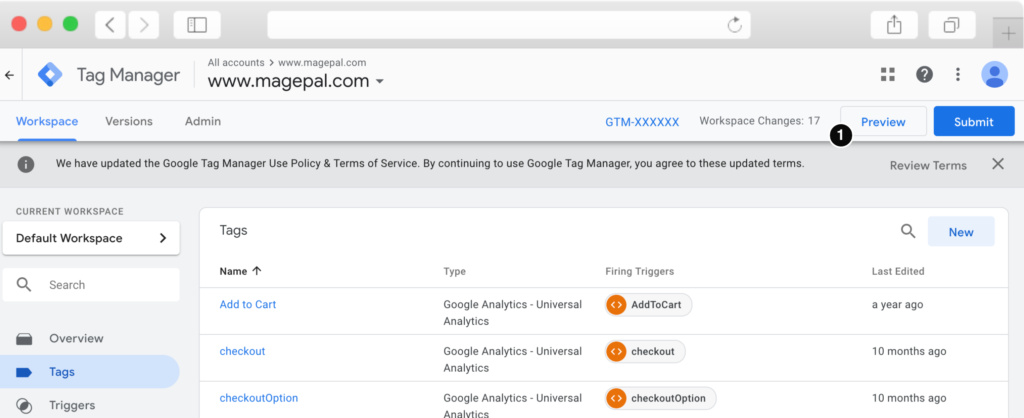Screen dimensions: 1024x418
Task: Open www.magepal.com container dropdown
Action: click(x=296, y=82)
